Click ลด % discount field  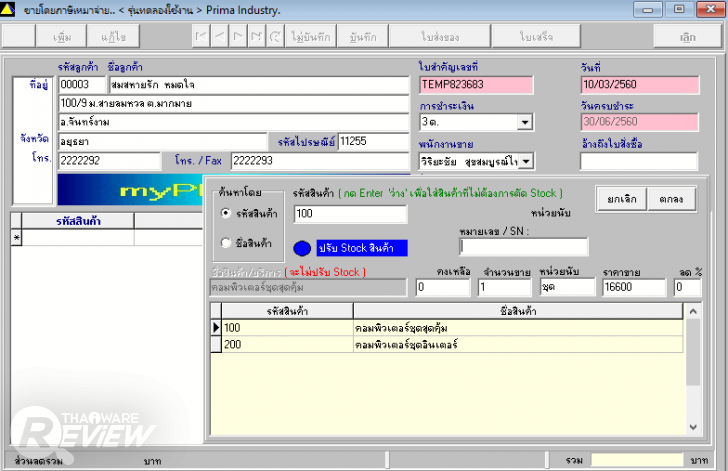pyautogui.click(x=687, y=287)
